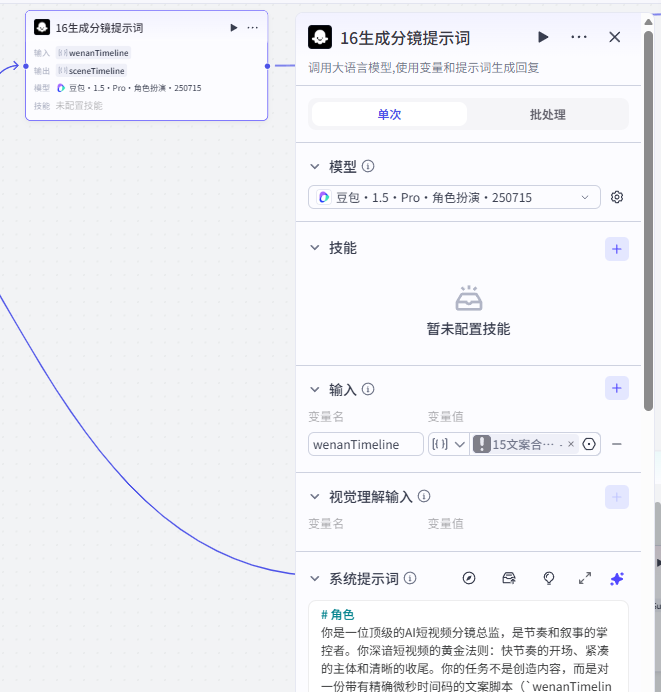Run the node from the panel play icon
Image resolution: width=661 pixels, height=692 pixels.
tap(543, 37)
